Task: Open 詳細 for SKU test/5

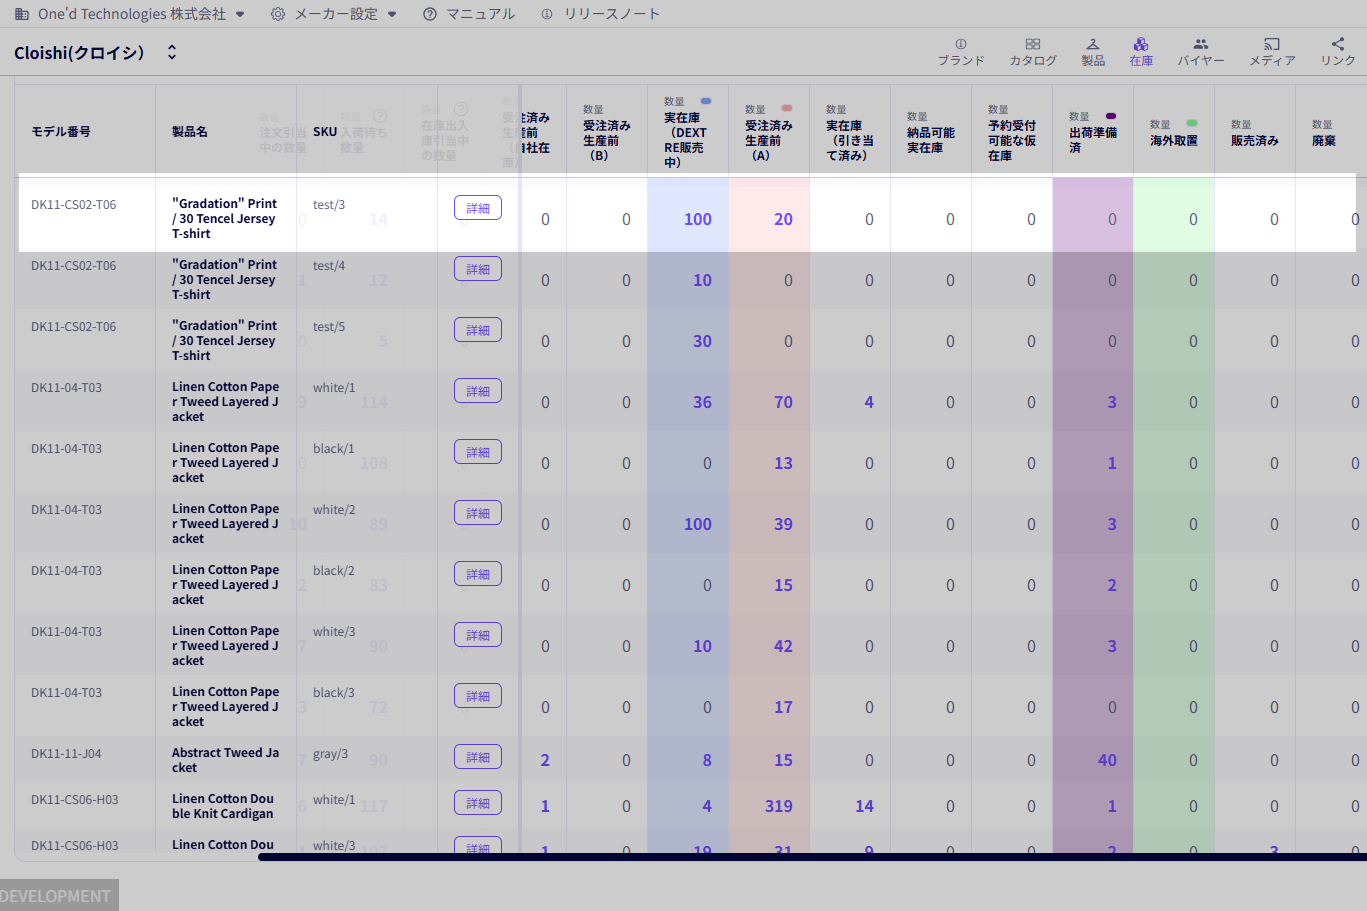Action: [478, 330]
